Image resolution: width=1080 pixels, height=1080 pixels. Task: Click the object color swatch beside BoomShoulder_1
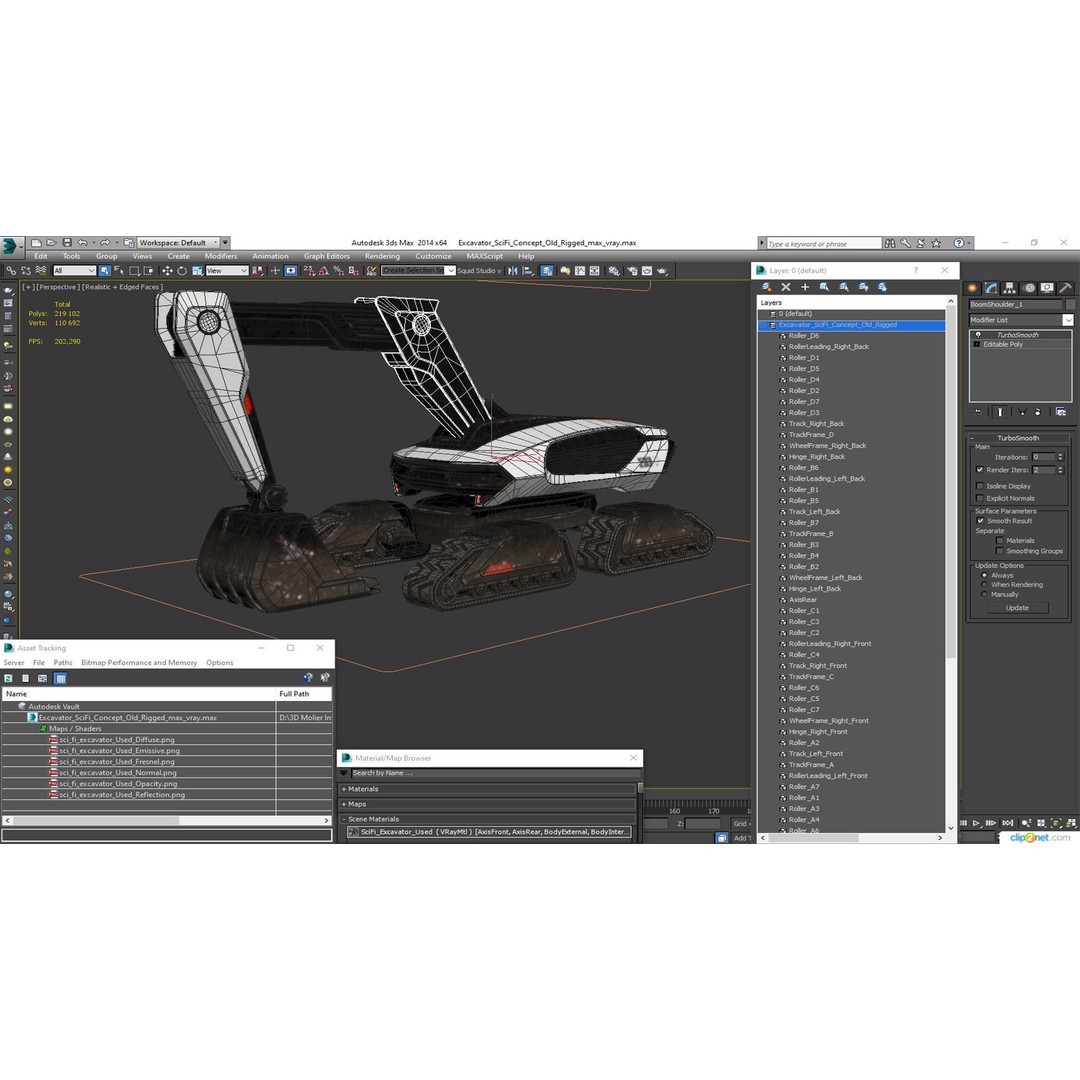pos(1070,304)
